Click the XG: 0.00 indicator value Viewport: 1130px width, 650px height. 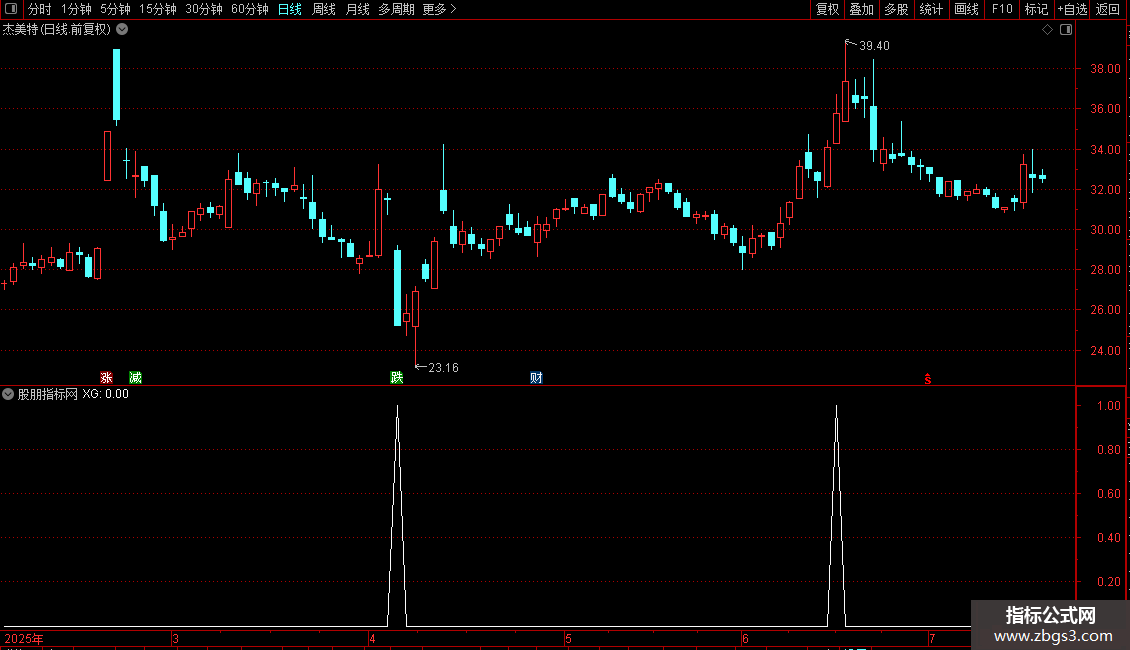[105, 394]
